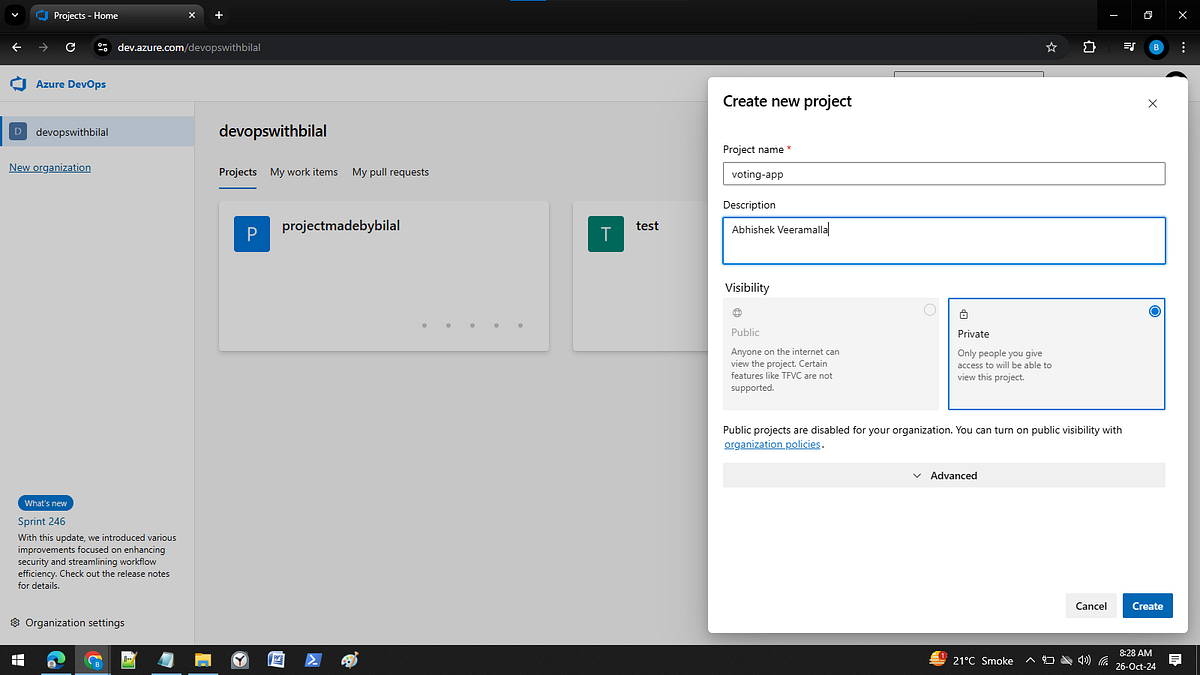Click the Azure DevOps logo

coord(17,84)
